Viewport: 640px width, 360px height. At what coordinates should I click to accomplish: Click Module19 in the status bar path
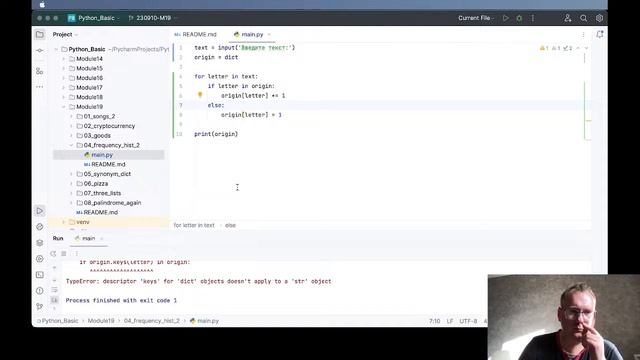coord(101,321)
